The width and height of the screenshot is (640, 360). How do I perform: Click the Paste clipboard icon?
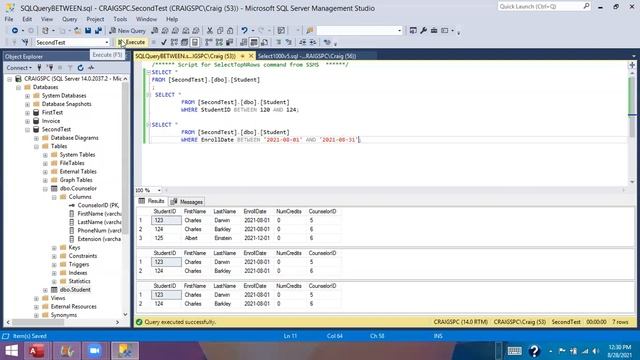point(230,31)
